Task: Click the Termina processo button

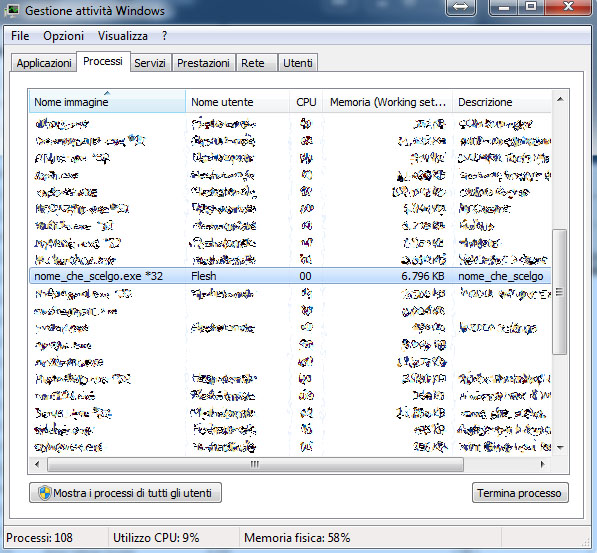Action: (520, 493)
